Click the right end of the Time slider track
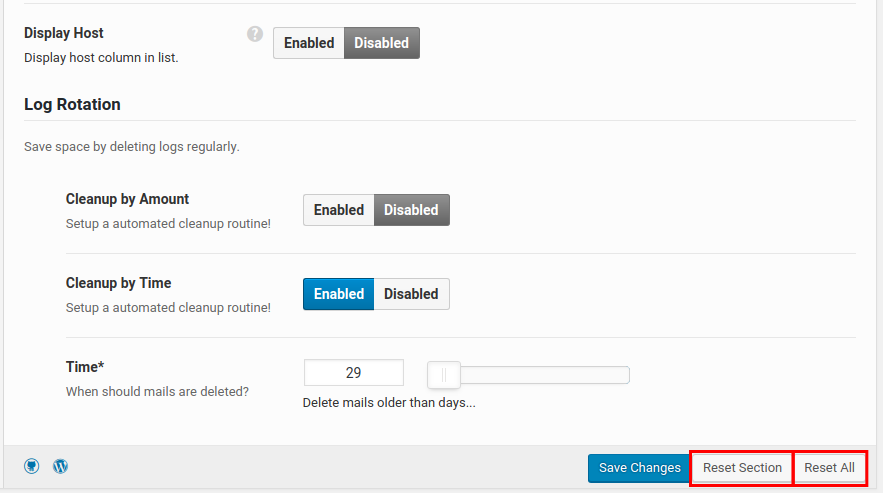The height and width of the screenshot is (493, 883). coord(623,375)
